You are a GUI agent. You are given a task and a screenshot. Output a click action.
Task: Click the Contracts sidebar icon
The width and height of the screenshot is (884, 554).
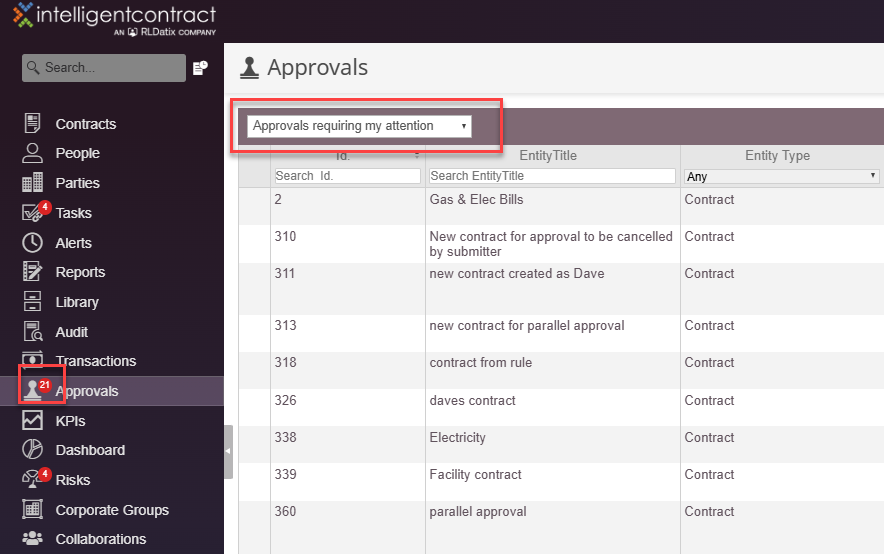click(32, 123)
